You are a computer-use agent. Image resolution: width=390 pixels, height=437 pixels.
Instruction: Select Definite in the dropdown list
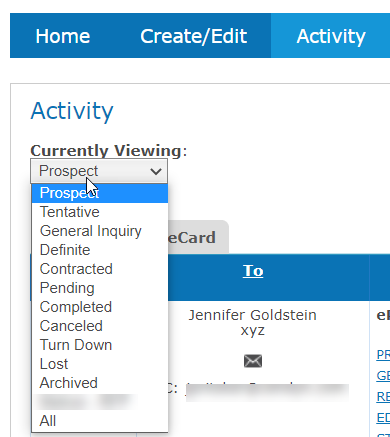(100, 250)
